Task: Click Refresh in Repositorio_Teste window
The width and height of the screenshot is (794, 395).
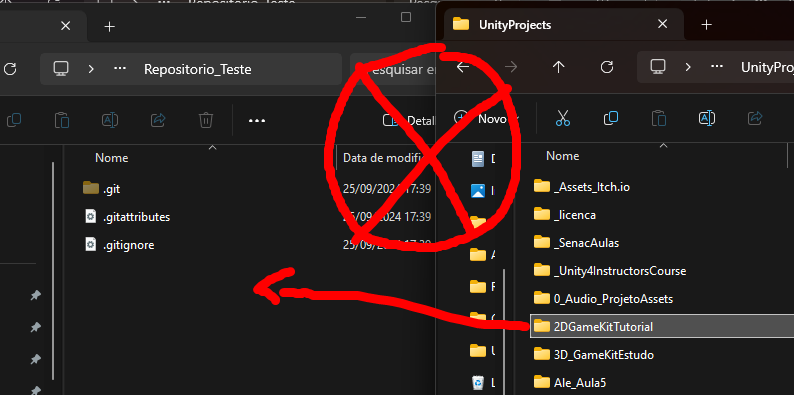Action: (10, 69)
